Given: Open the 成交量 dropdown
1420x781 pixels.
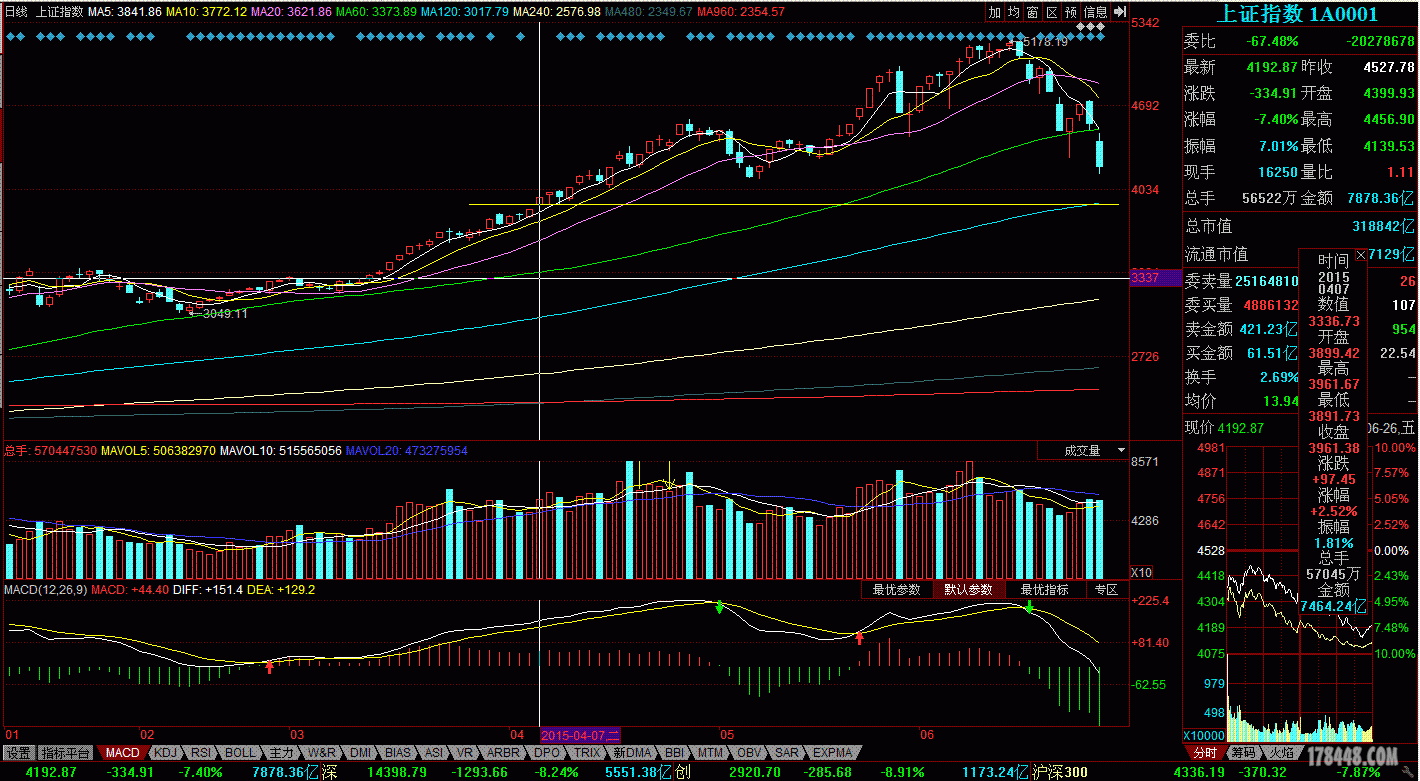Looking at the screenshot, I should (x=1083, y=451).
